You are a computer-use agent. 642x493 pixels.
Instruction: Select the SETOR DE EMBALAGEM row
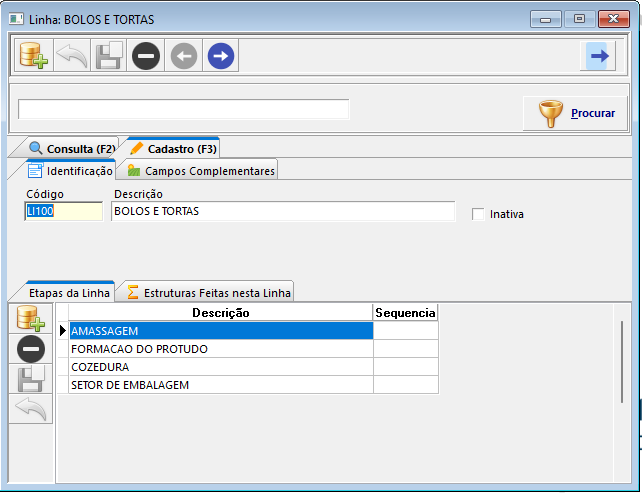(221, 385)
